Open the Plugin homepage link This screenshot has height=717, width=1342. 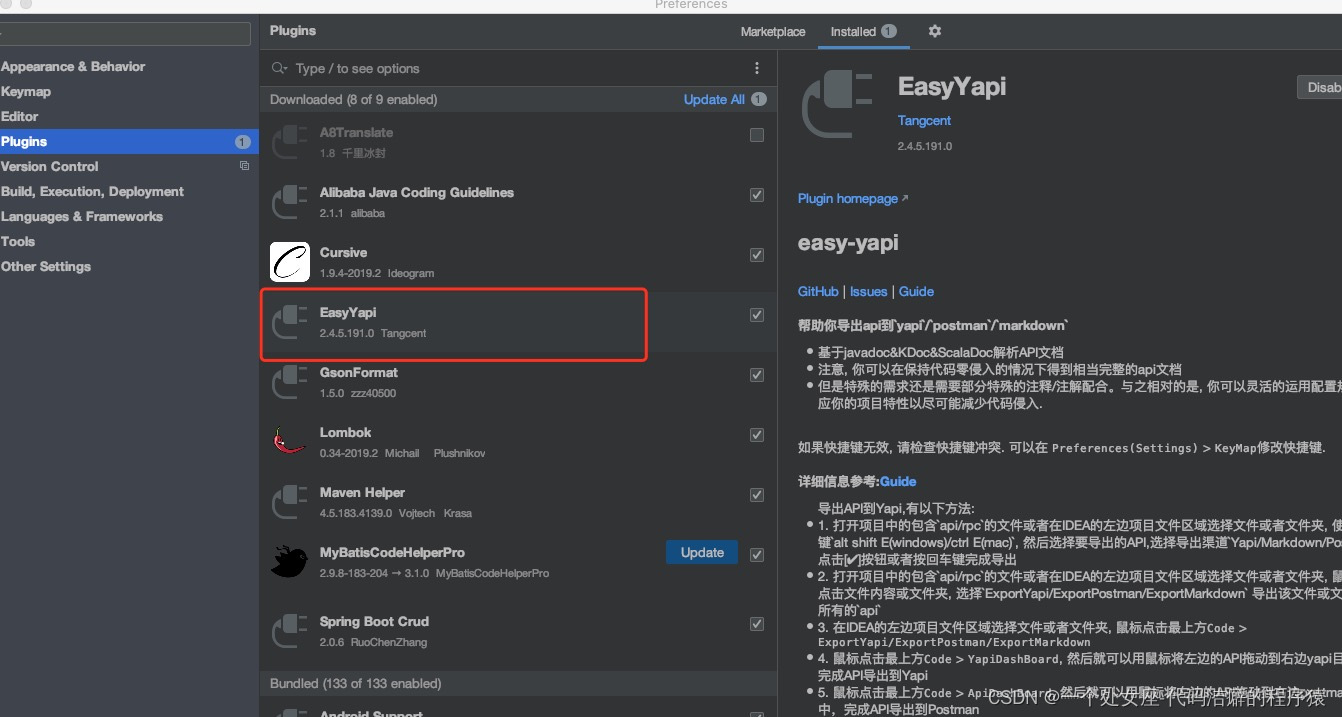pyautogui.click(x=847, y=198)
